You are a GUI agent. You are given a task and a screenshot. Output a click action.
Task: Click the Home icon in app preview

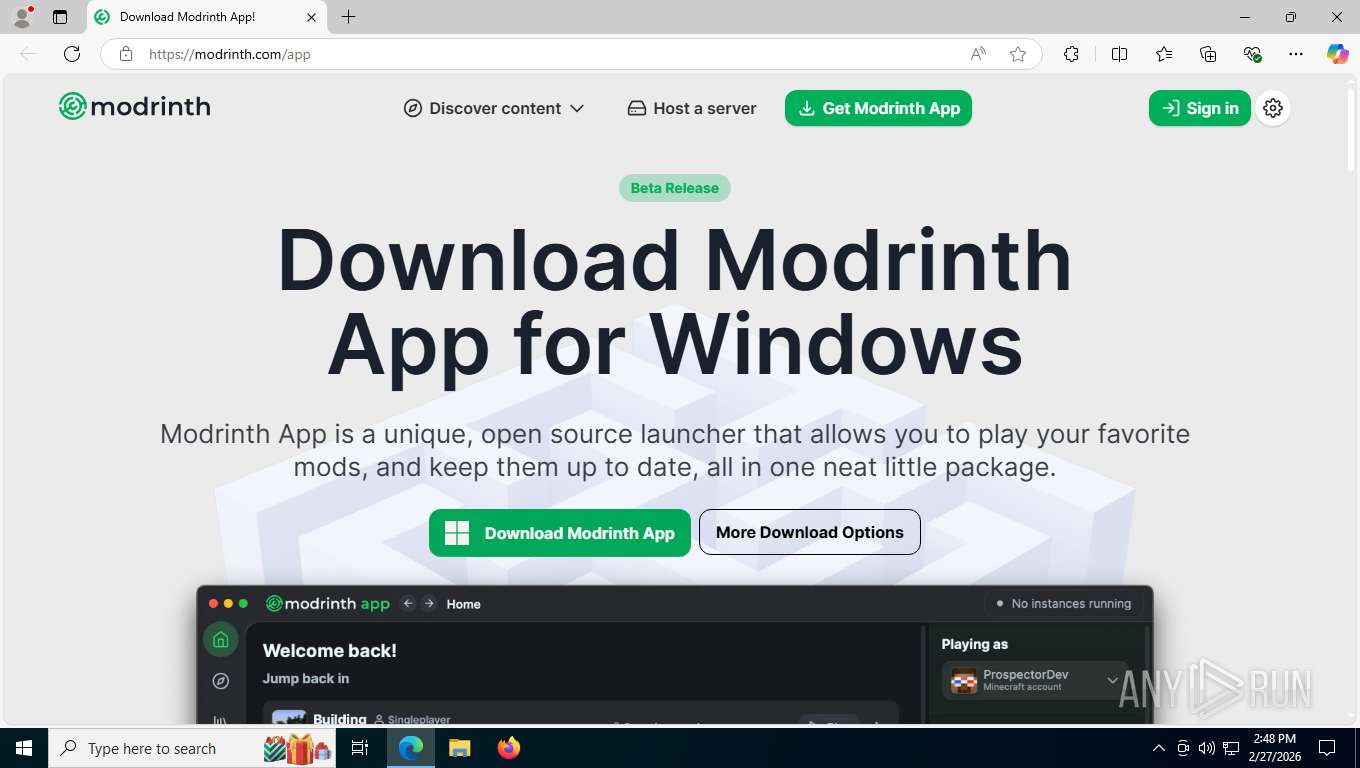click(x=221, y=640)
